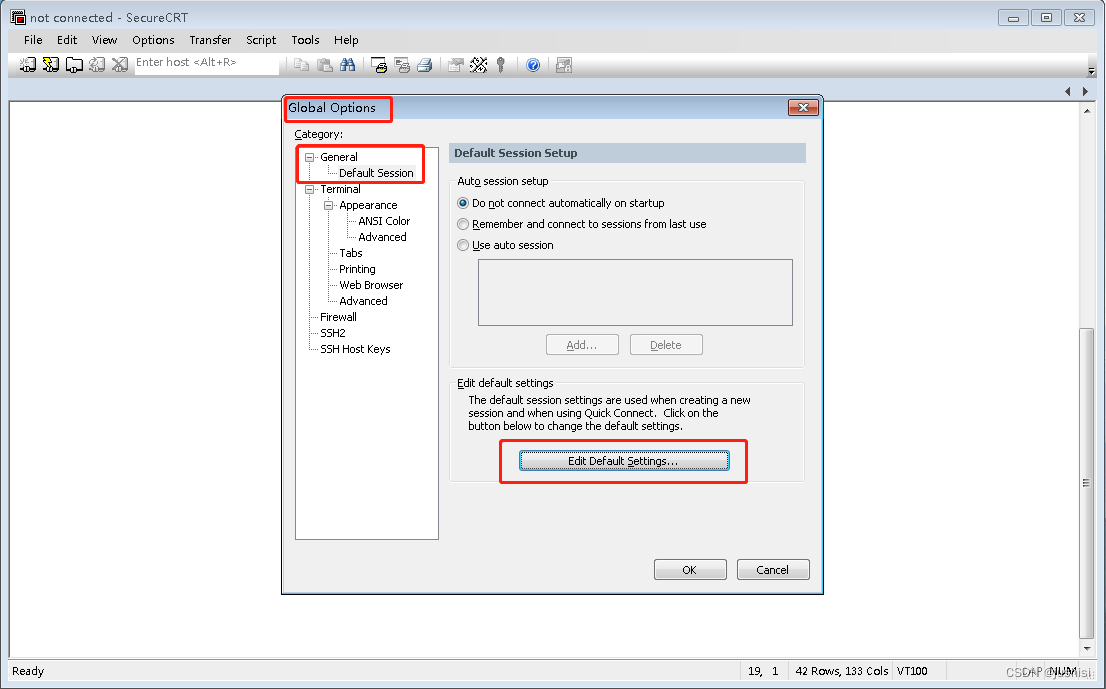Click the OK button
Screen dimensions: 1106x689
point(690,570)
